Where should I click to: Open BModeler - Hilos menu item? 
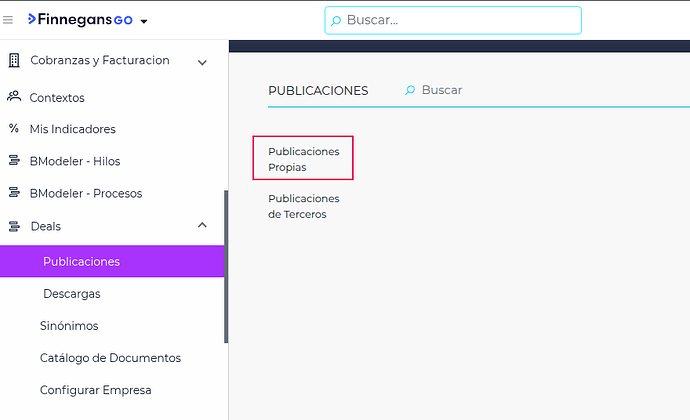pos(75,161)
